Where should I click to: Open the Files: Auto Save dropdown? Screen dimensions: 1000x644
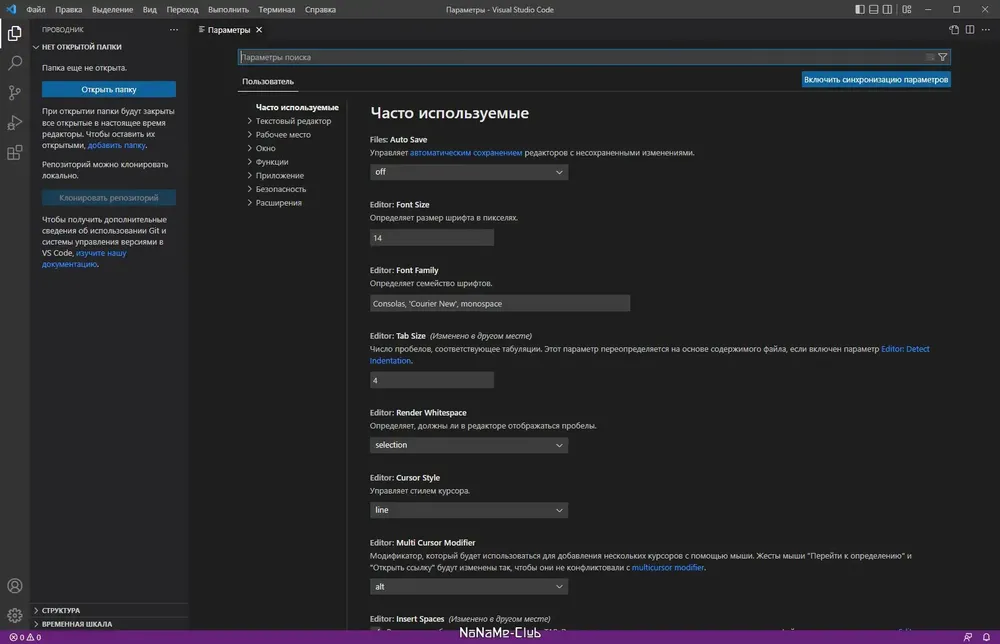pyautogui.click(x=469, y=172)
